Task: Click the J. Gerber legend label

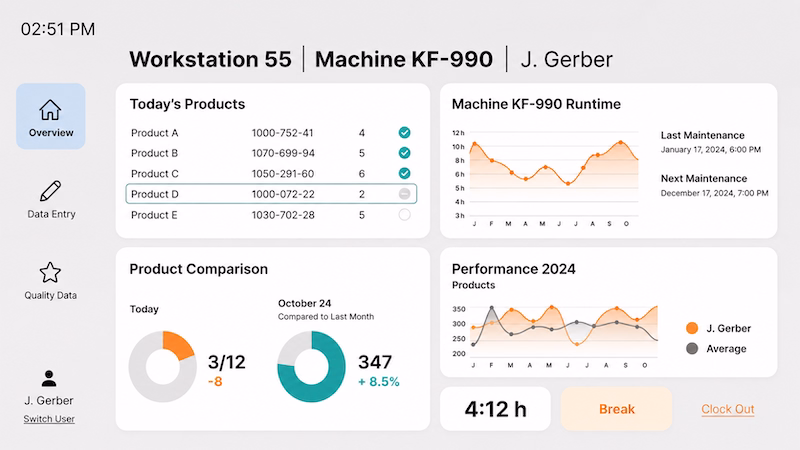Action: 729,329
